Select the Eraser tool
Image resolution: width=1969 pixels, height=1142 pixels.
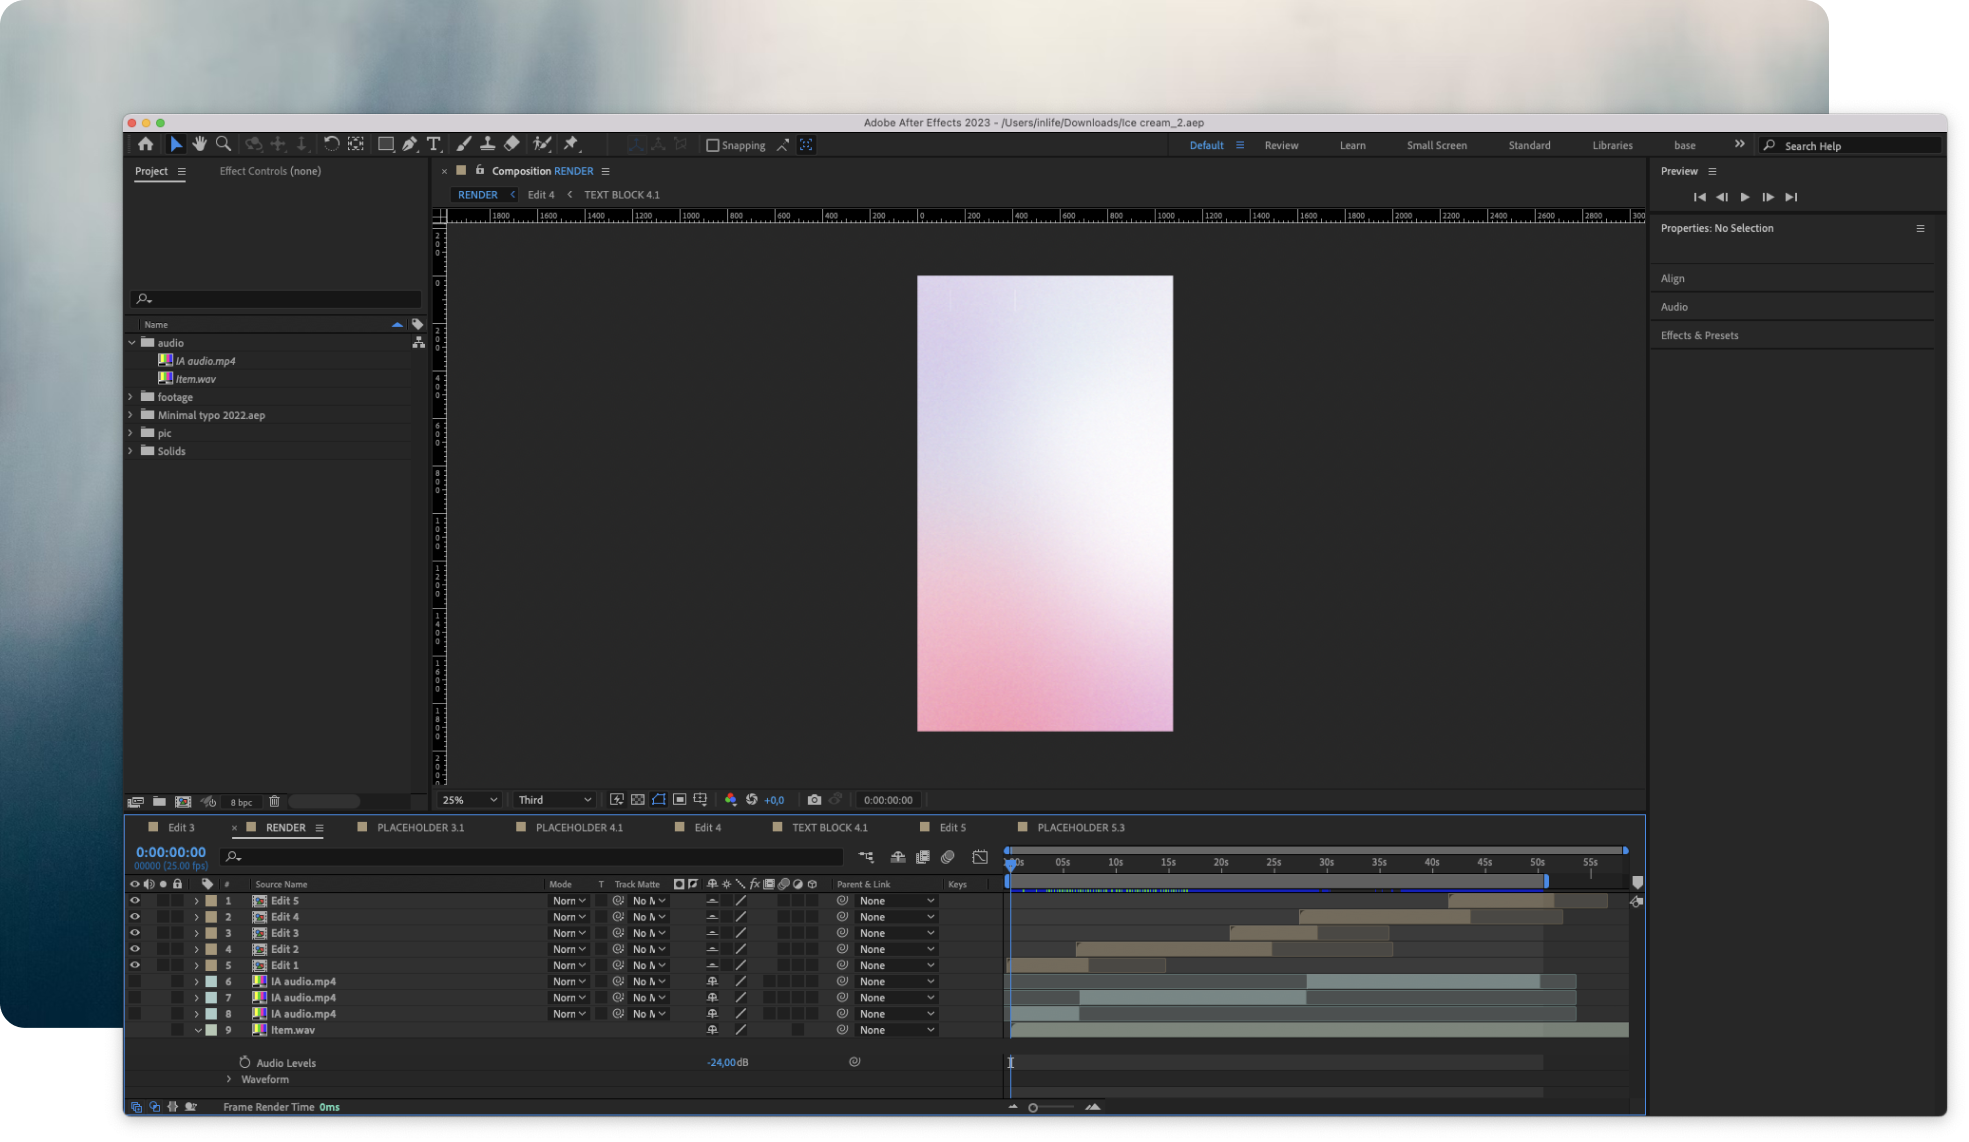click(x=512, y=144)
